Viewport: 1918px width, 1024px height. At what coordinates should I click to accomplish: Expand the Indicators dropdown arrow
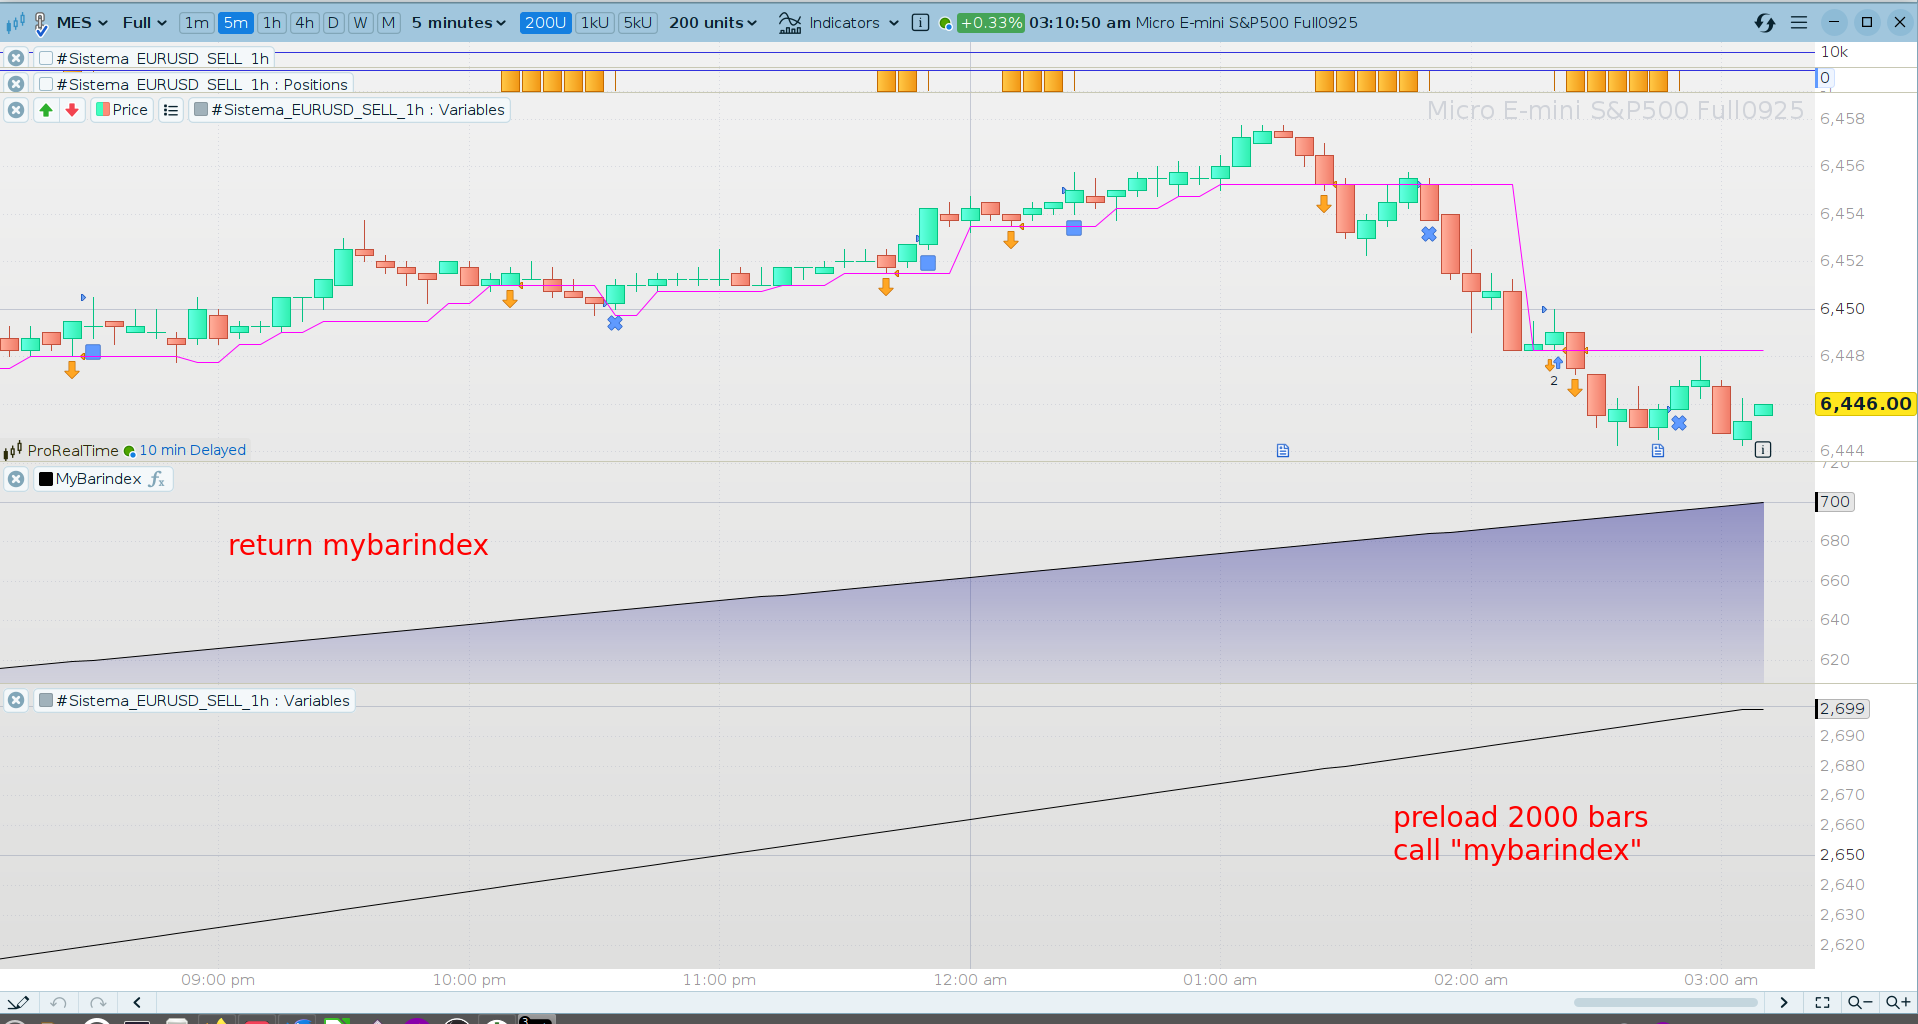[894, 23]
